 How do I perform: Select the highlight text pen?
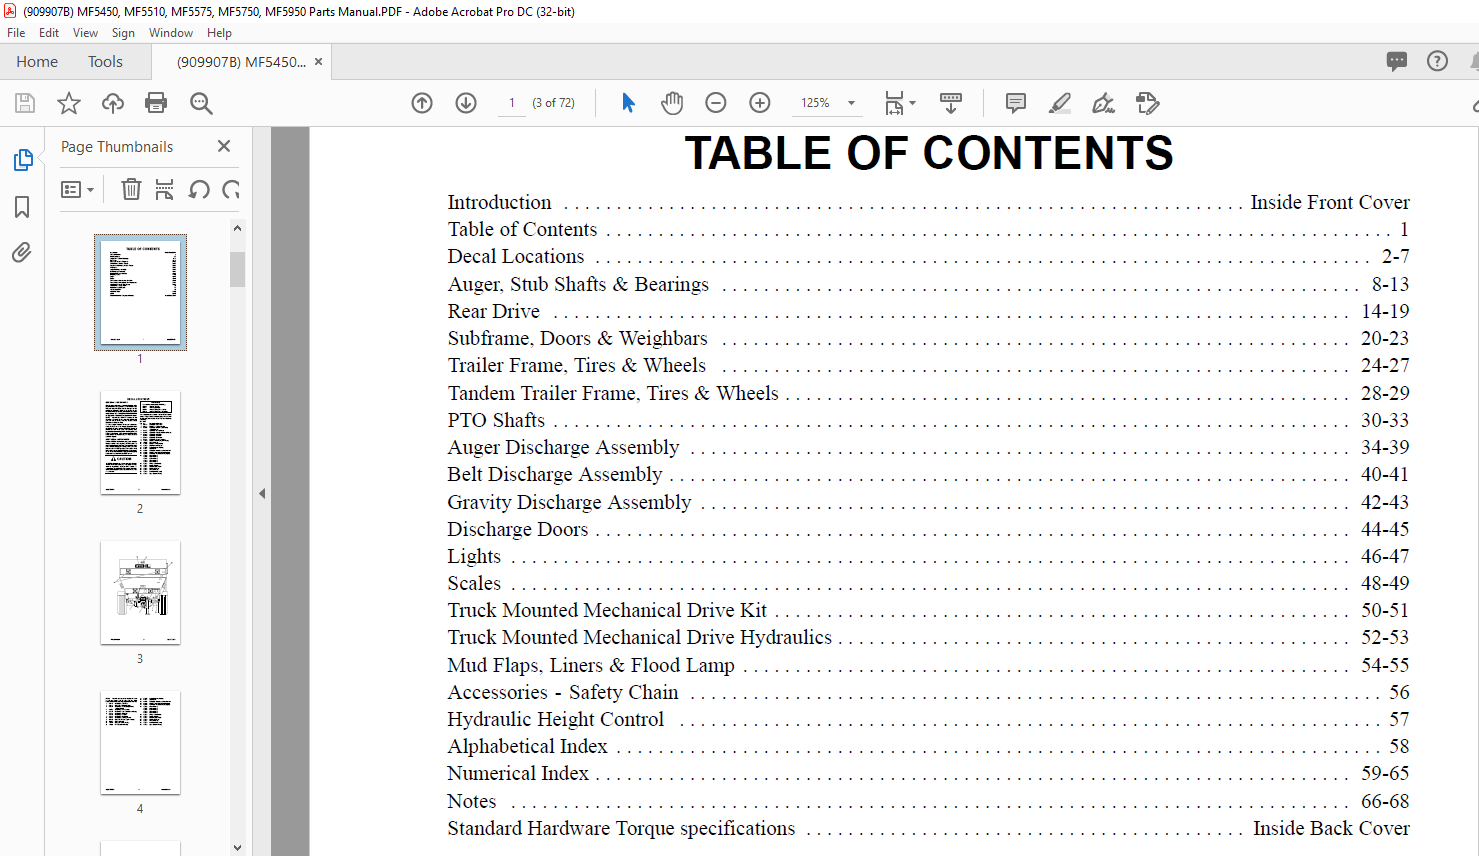[x=1060, y=103]
